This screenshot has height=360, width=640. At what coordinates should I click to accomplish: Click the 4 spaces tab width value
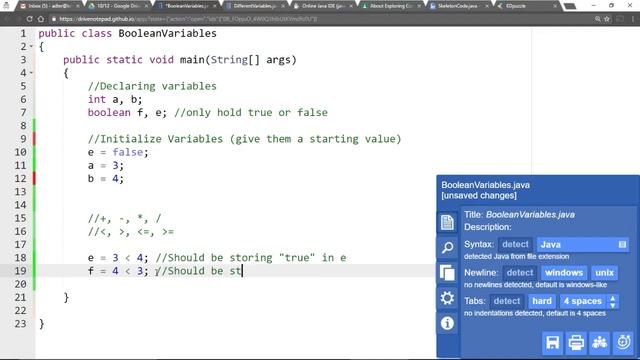click(x=582, y=301)
